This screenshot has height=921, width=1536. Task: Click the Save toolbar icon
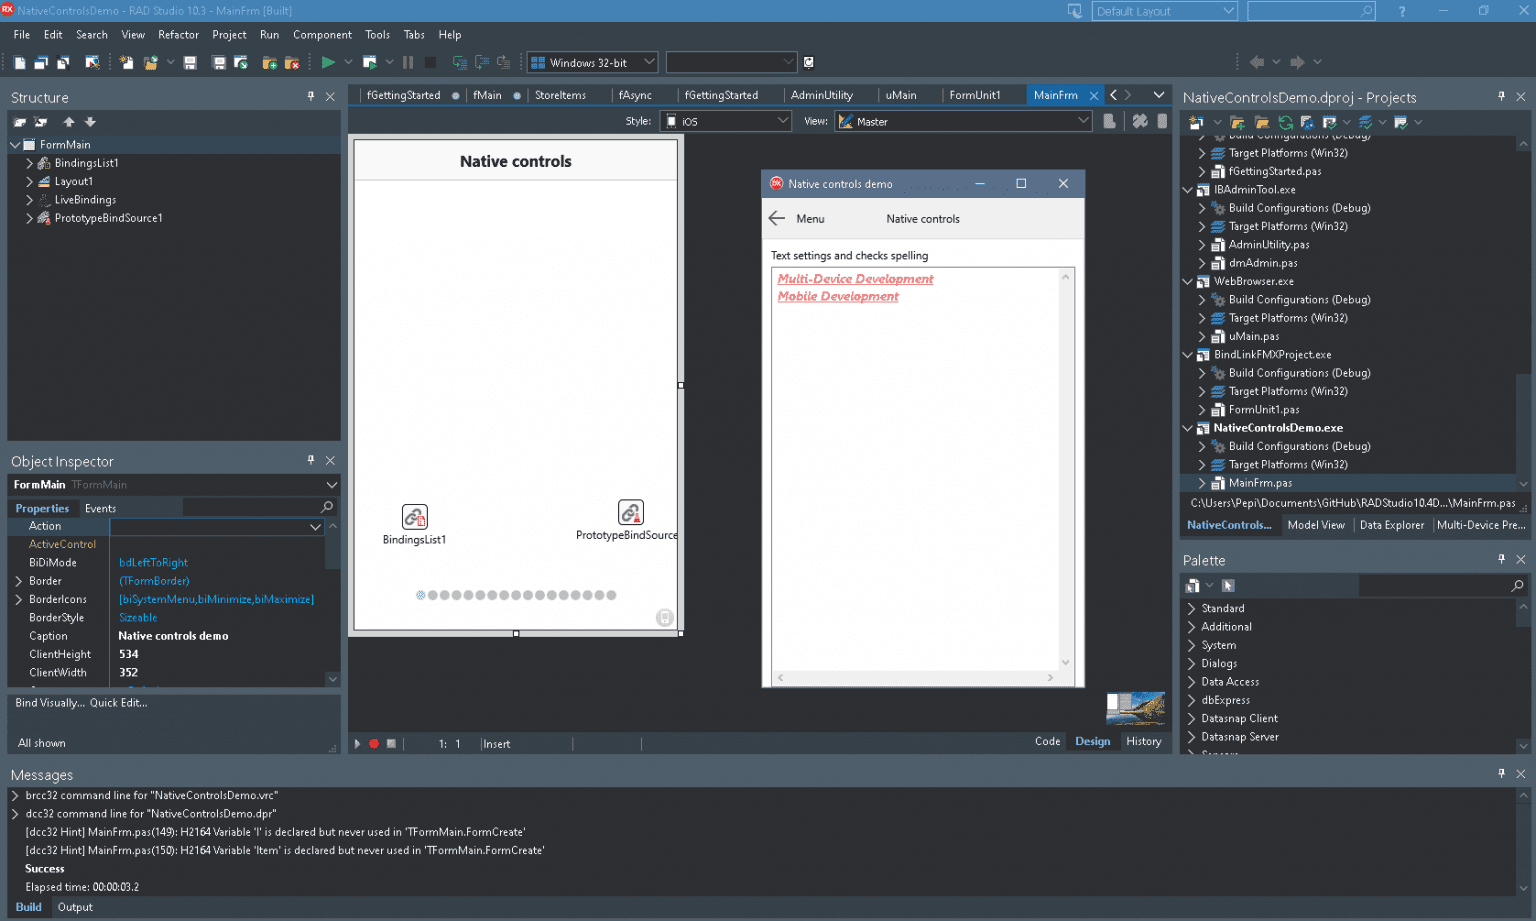pyautogui.click(x=190, y=62)
